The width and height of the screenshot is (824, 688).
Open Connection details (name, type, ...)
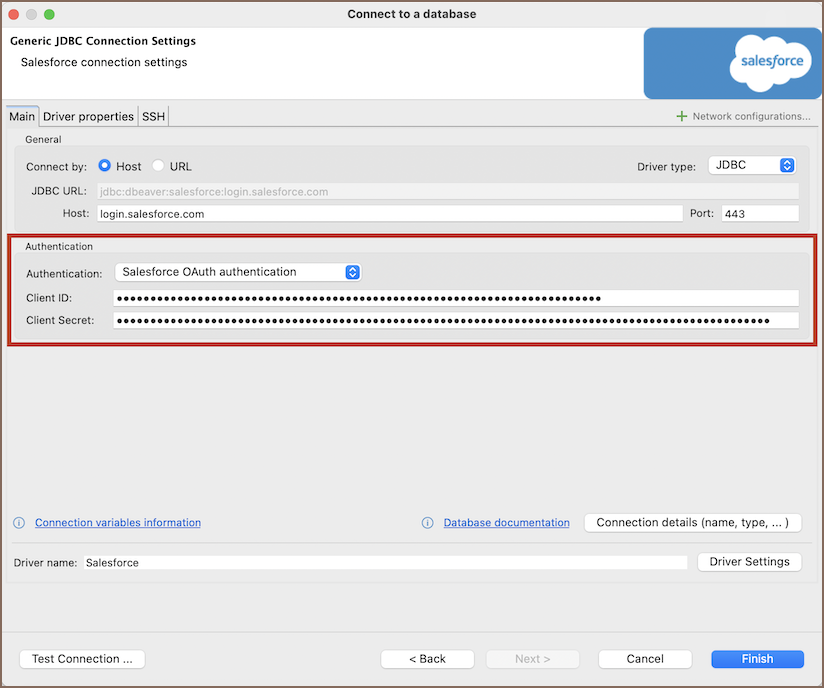(692, 523)
